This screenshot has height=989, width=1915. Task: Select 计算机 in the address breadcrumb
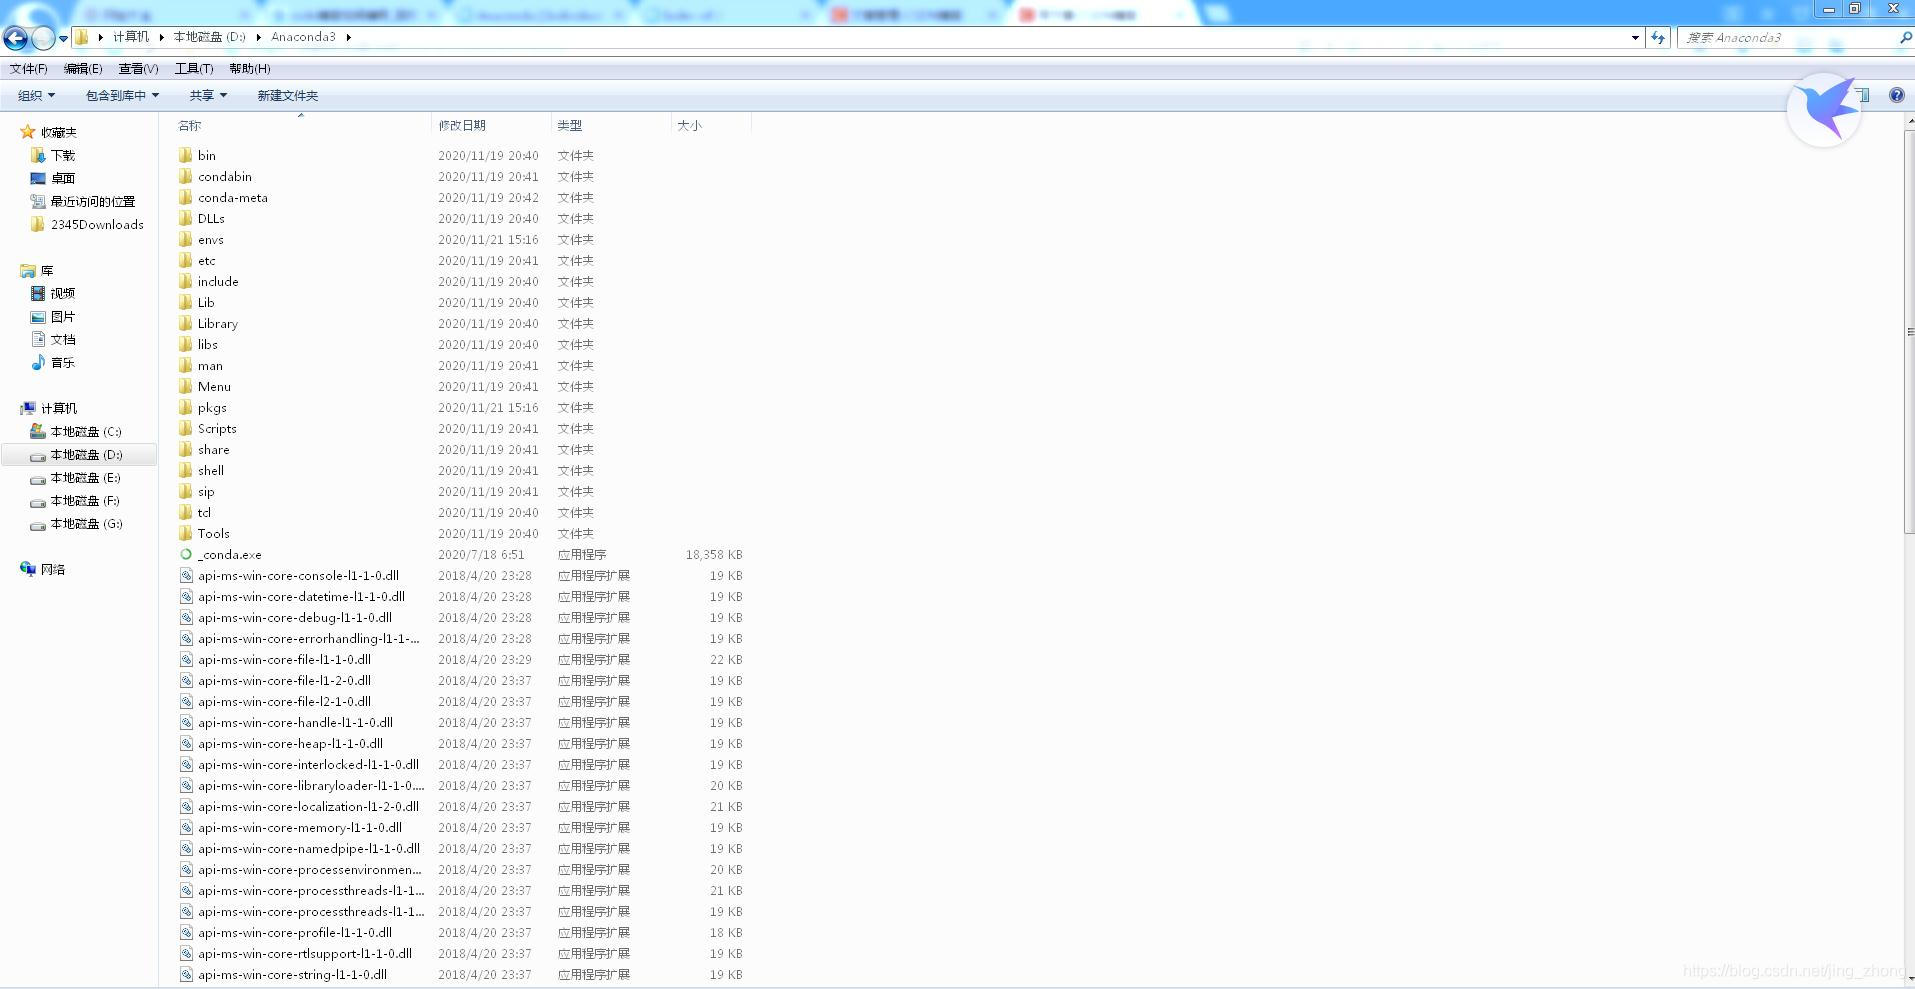point(131,37)
